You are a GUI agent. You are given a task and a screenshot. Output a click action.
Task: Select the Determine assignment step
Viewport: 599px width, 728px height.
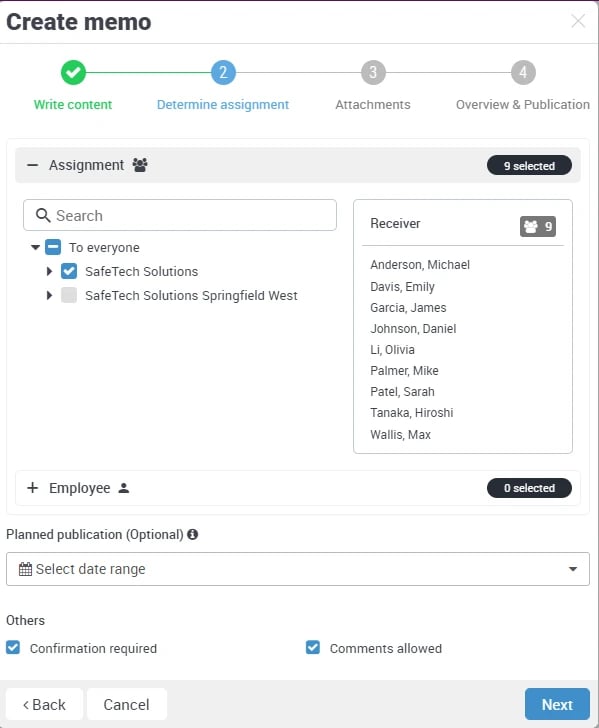(x=223, y=72)
